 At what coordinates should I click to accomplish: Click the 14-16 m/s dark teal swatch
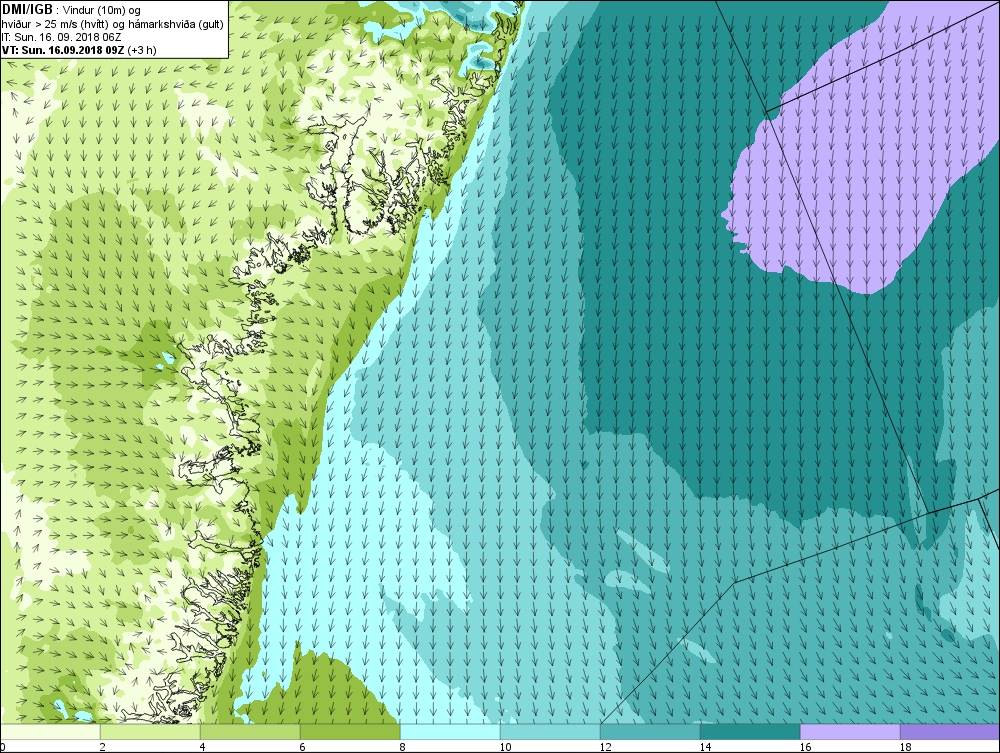click(x=750, y=732)
